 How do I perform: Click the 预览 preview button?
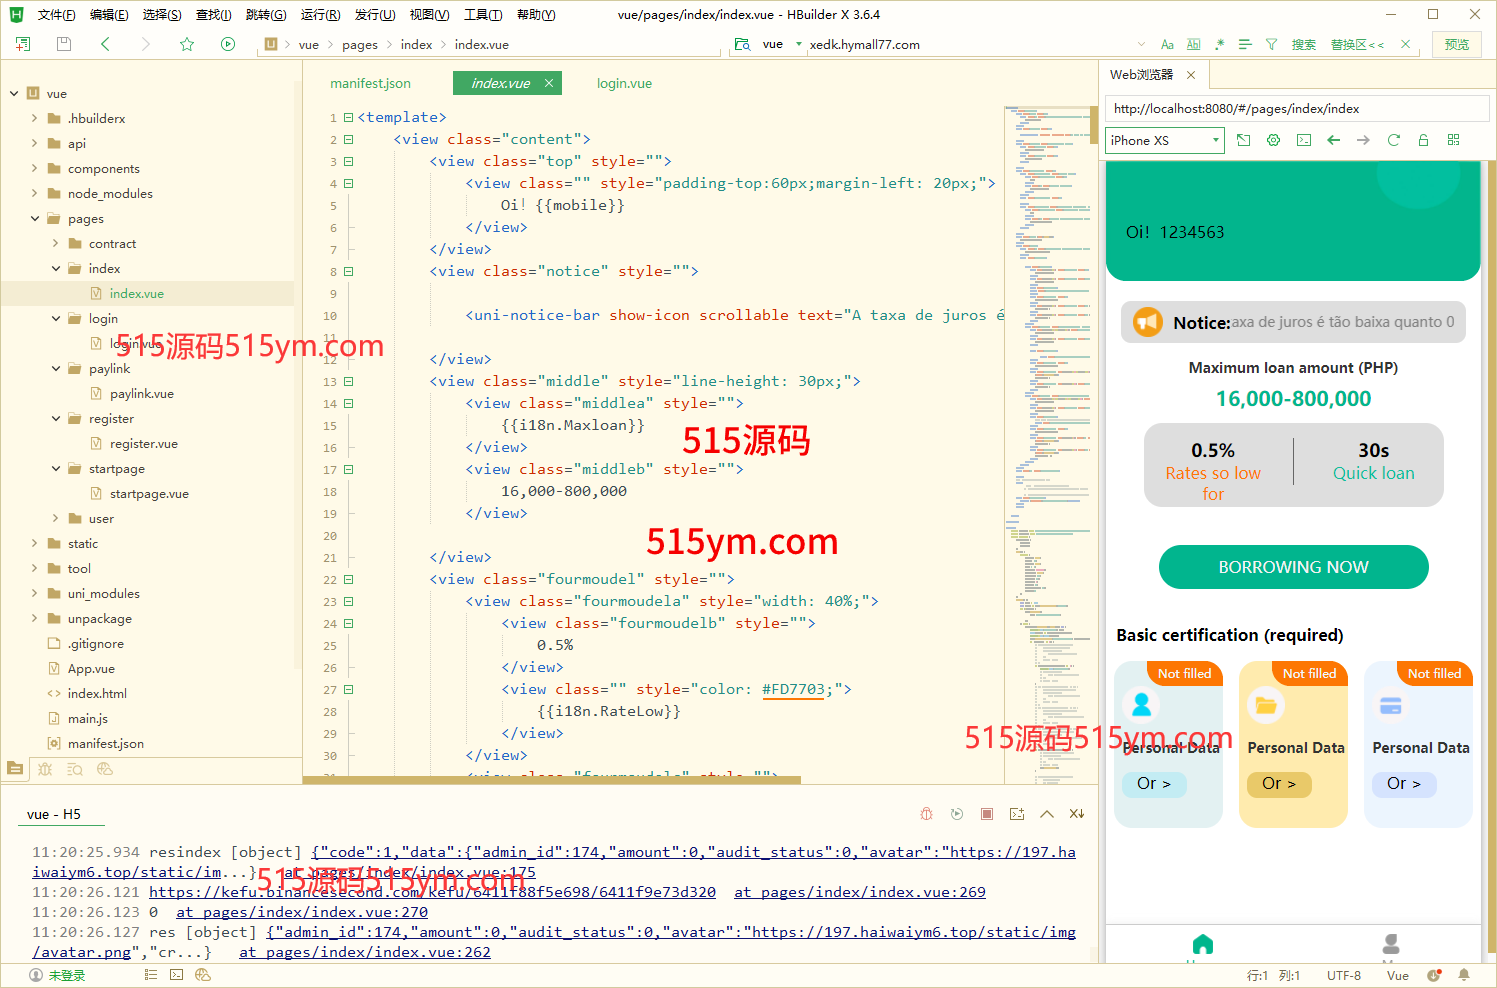[1457, 44]
